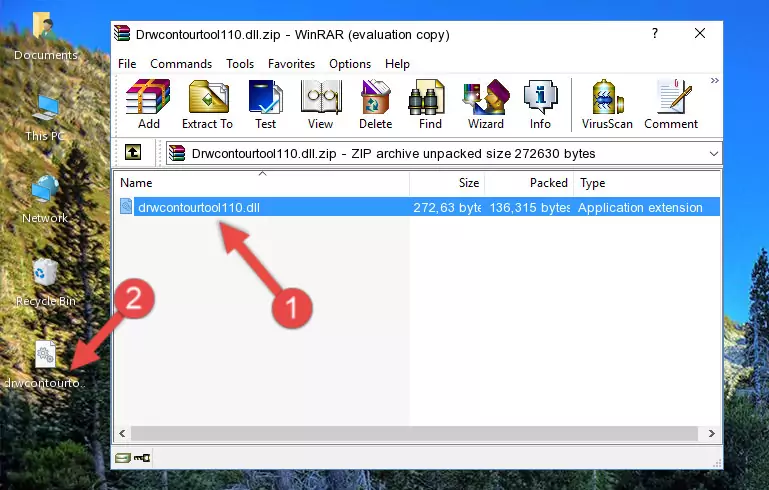This screenshot has width=769, height=490.
Task: Click the scroll left arrow
Action: (x=123, y=434)
